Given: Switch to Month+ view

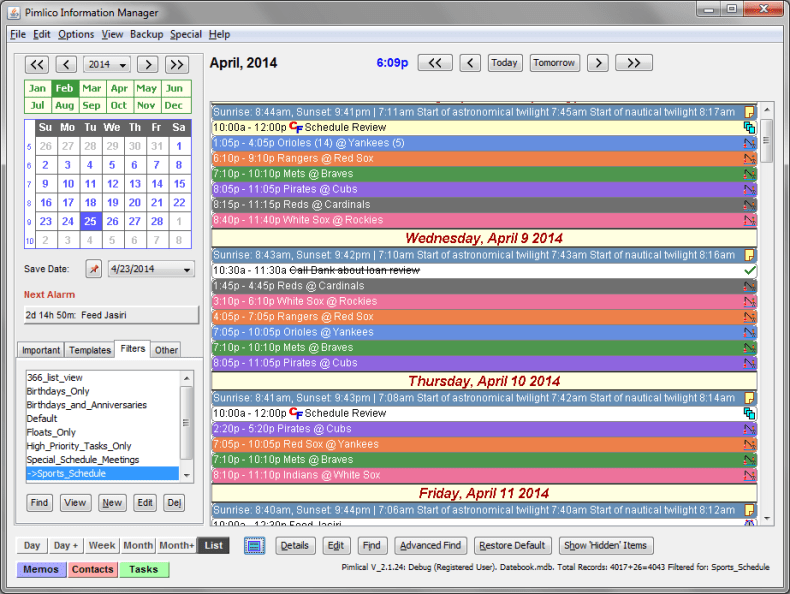Looking at the screenshot, I should pyautogui.click(x=176, y=546).
